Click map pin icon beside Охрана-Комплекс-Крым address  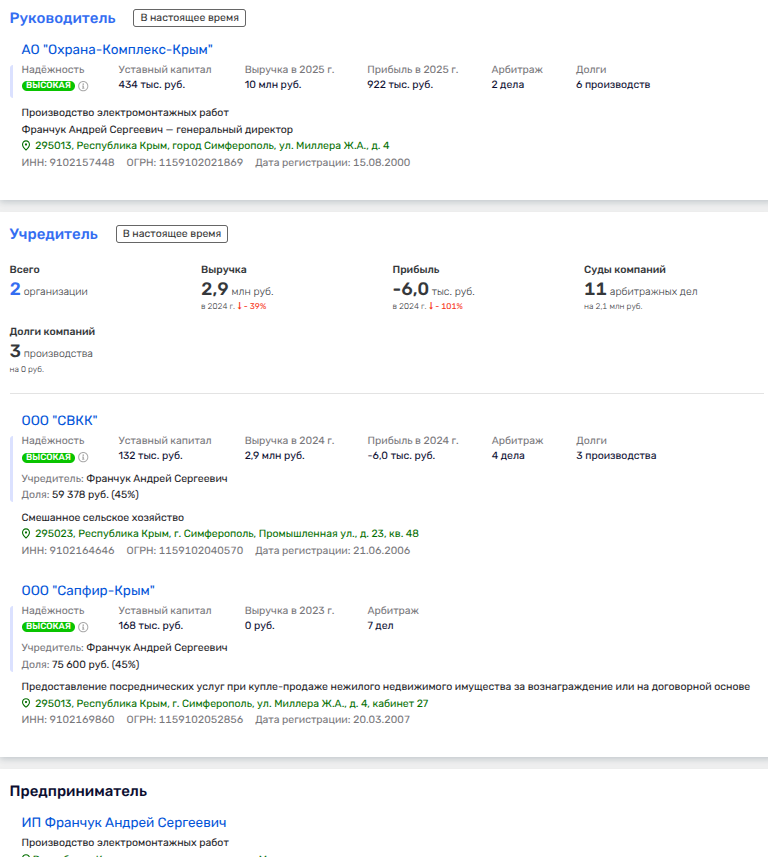tap(26, 146)
